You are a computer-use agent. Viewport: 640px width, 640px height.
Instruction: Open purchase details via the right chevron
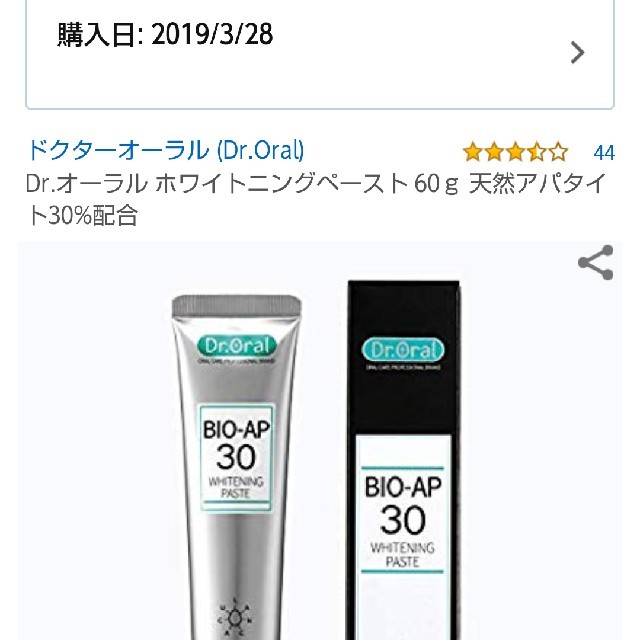[578, 53]
